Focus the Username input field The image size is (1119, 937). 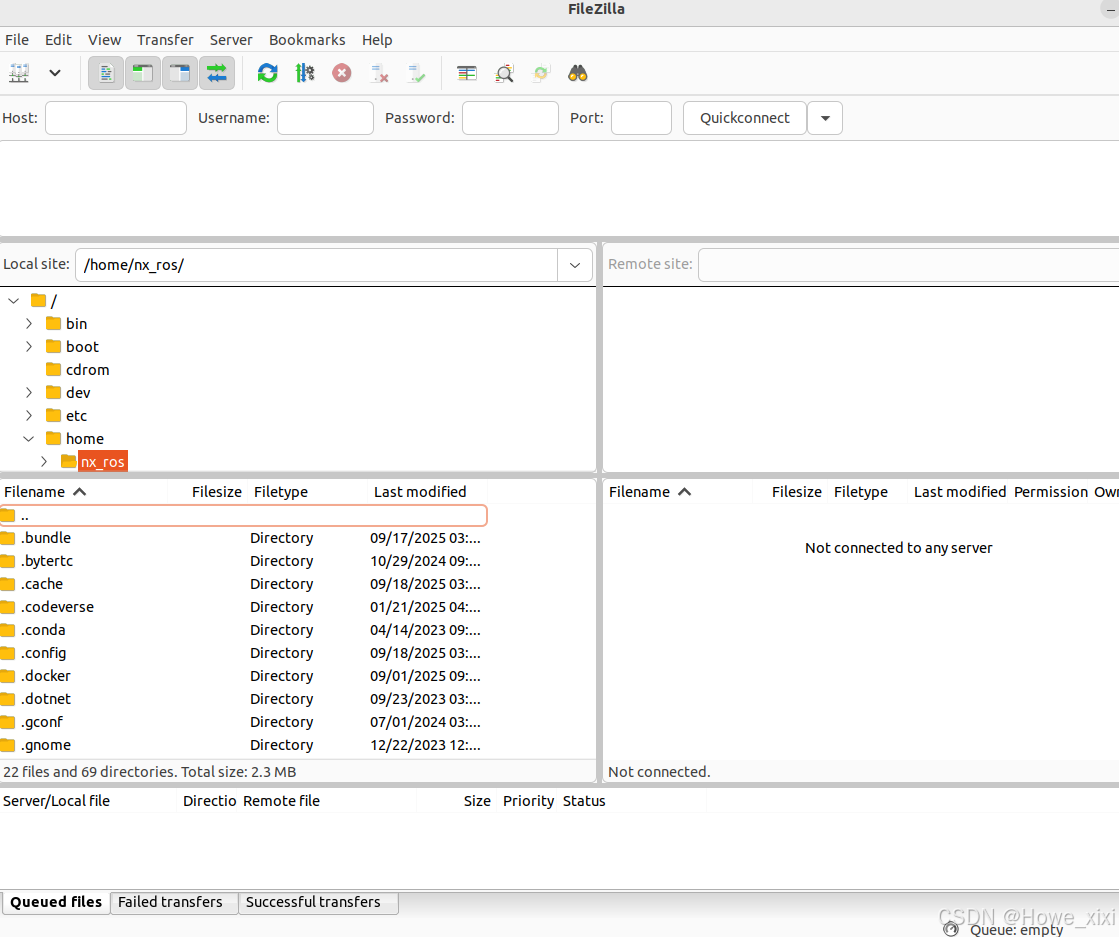[325, 118]
